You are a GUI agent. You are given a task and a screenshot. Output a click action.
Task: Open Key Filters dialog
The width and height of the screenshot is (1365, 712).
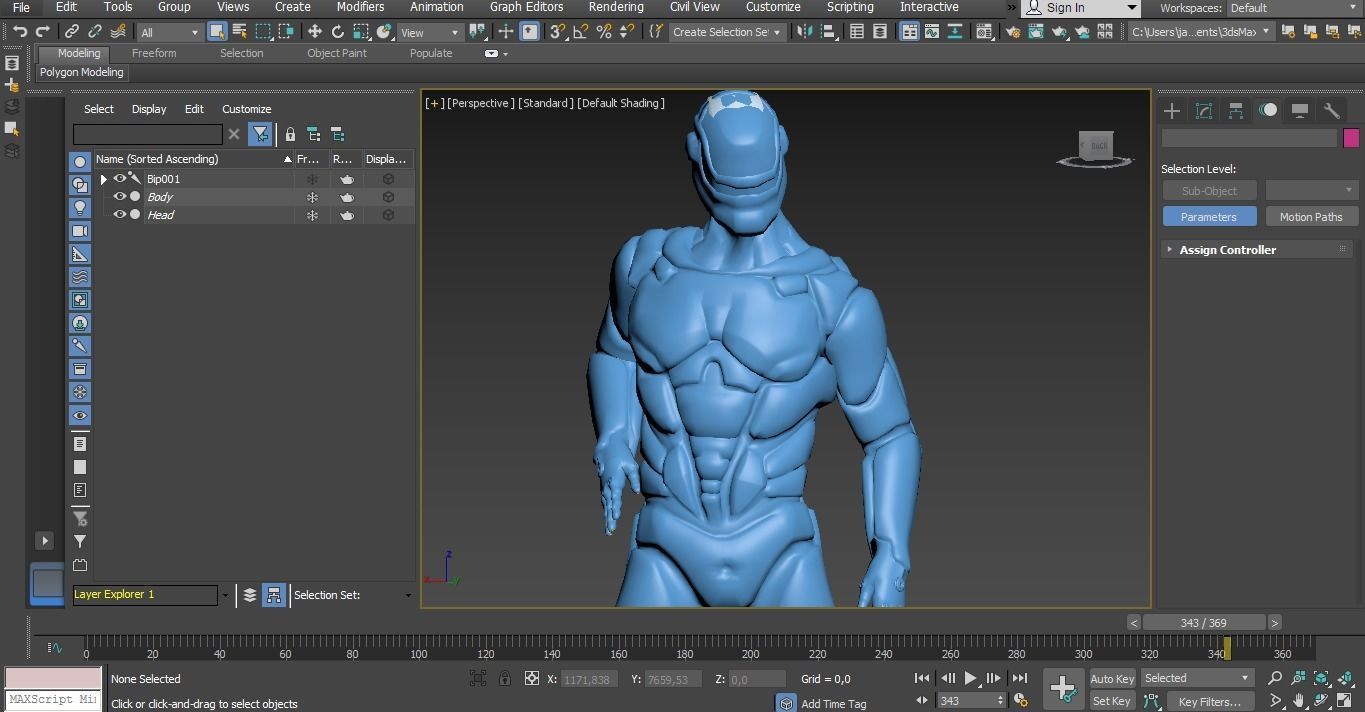1209,701
